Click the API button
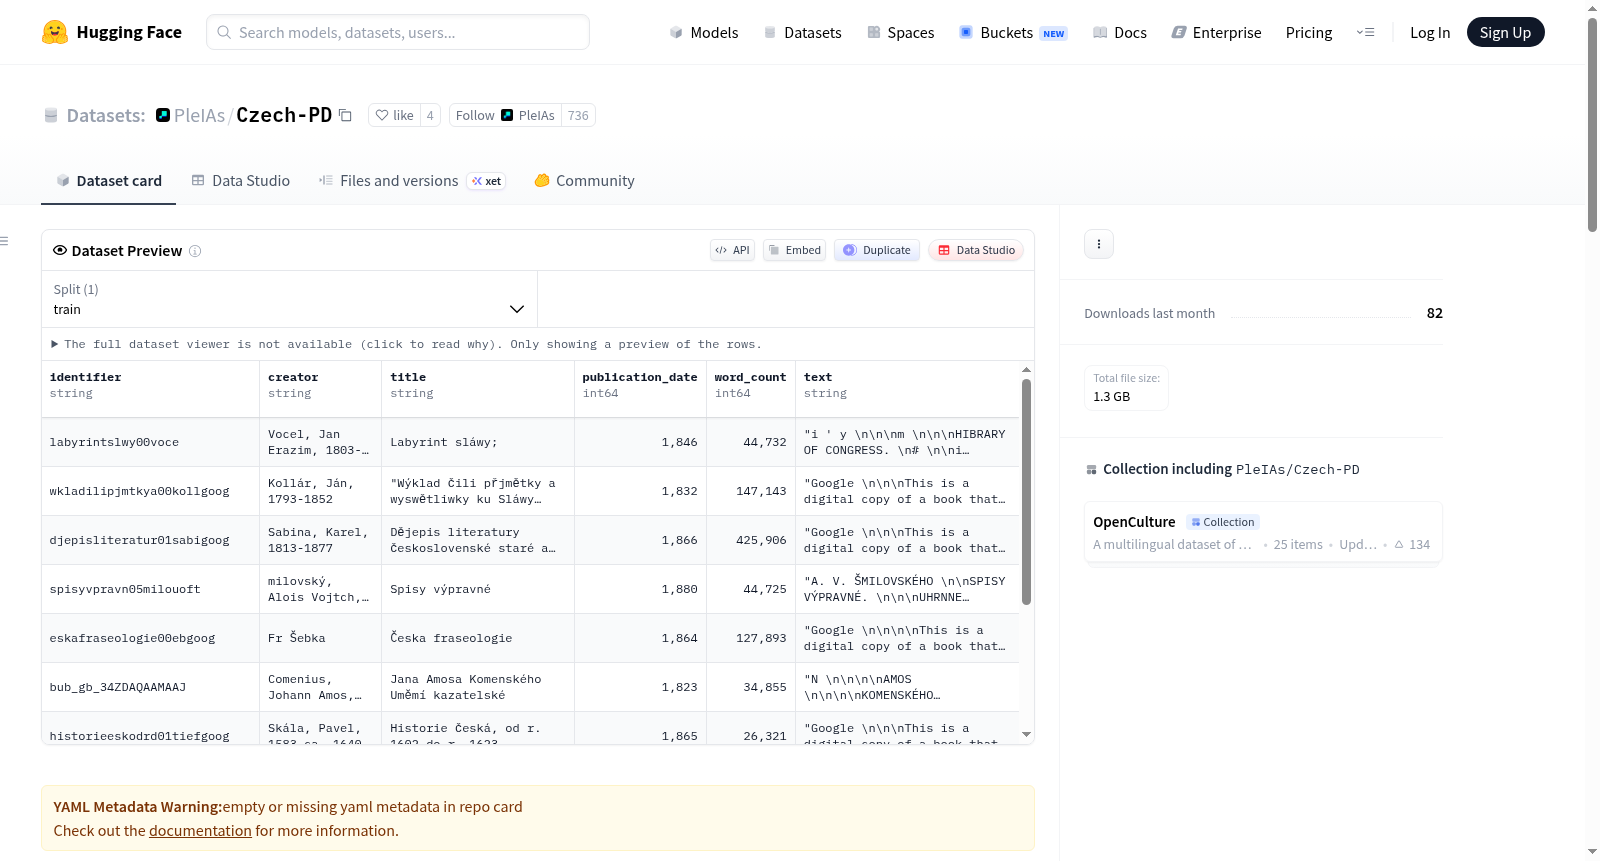This screenshot has height=861, width=1600. 732,250
